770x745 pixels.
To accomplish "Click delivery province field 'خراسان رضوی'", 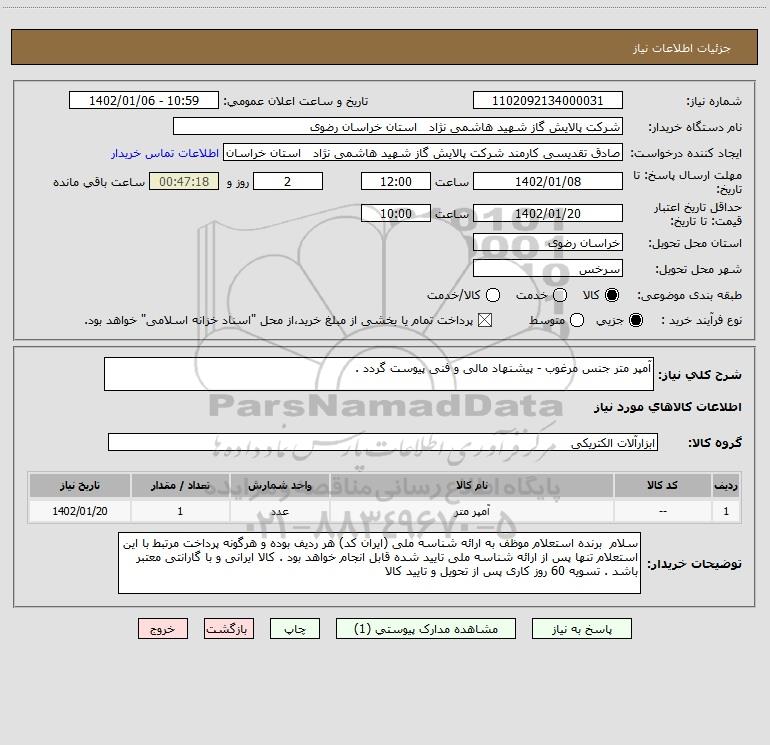I will click(548, 243).
